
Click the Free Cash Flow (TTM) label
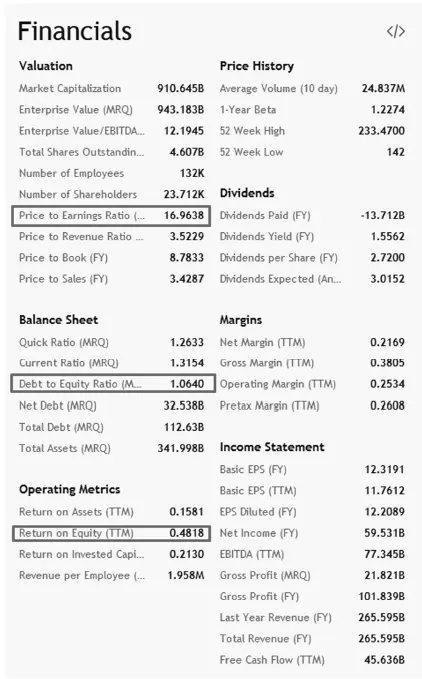[x=272, y=660]
